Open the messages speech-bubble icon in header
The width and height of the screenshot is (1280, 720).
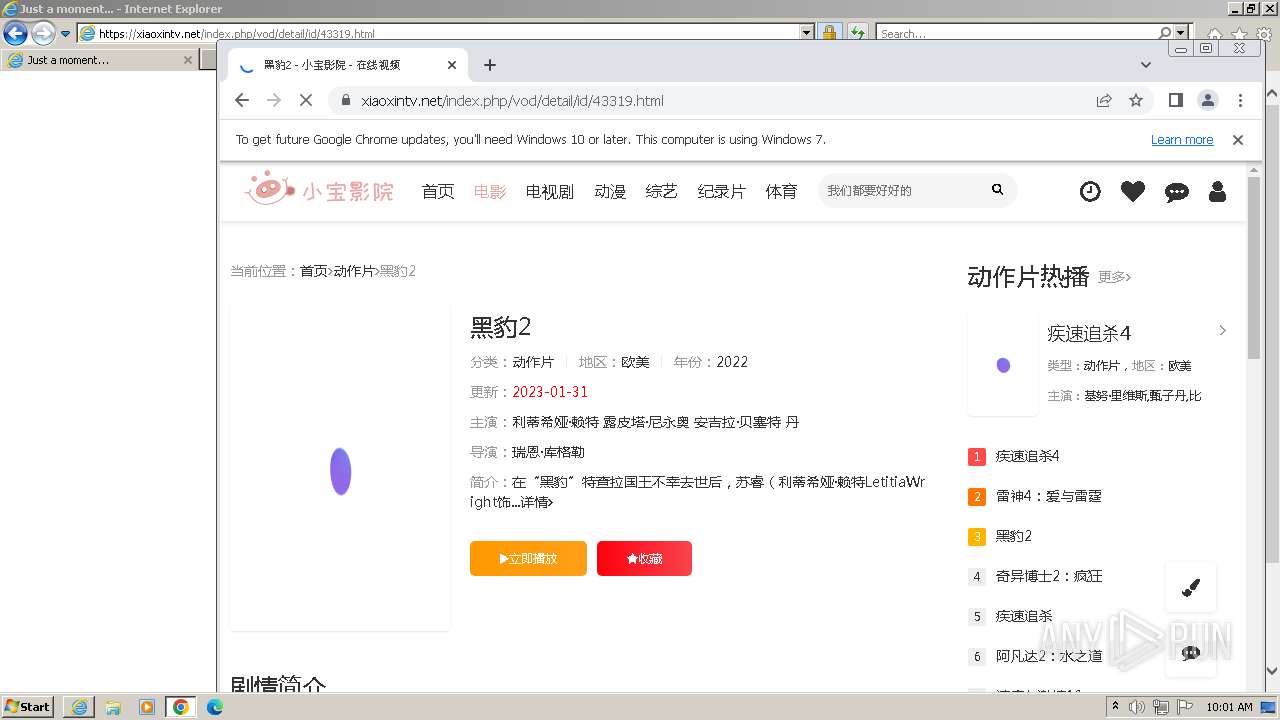tap(1177, 192)
